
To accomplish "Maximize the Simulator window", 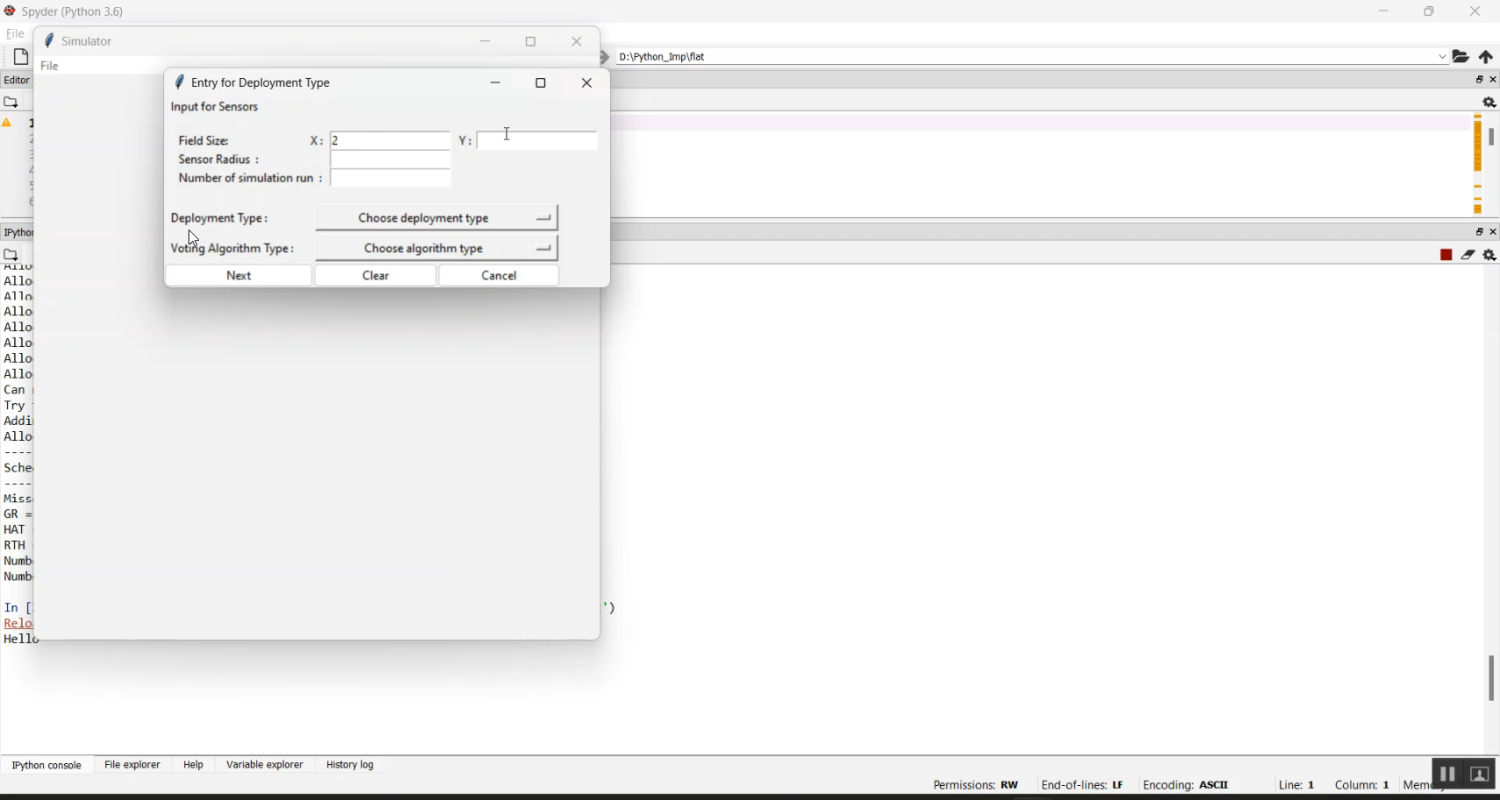I will (531, 42).
